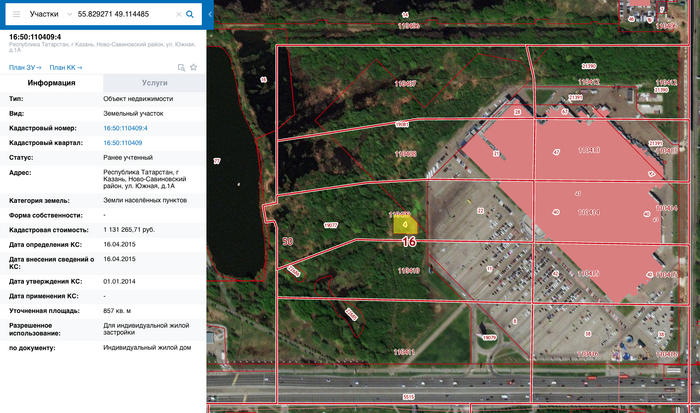700x413 pixels.
Task: Open the "План КК" link
Action: coord(65,67)
